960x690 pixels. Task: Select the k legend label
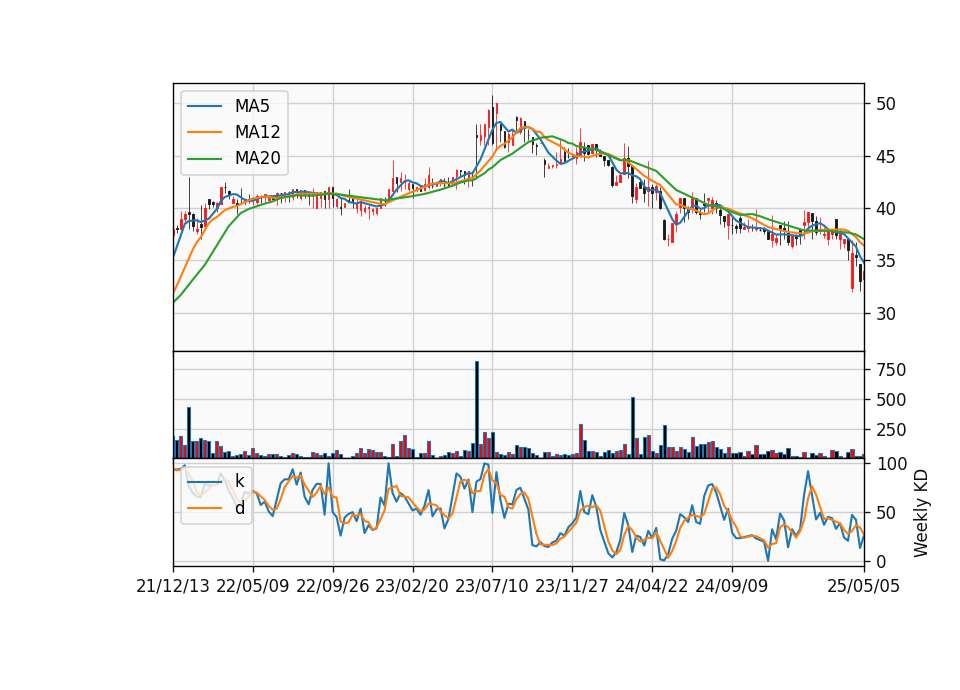tap(239, 481)
